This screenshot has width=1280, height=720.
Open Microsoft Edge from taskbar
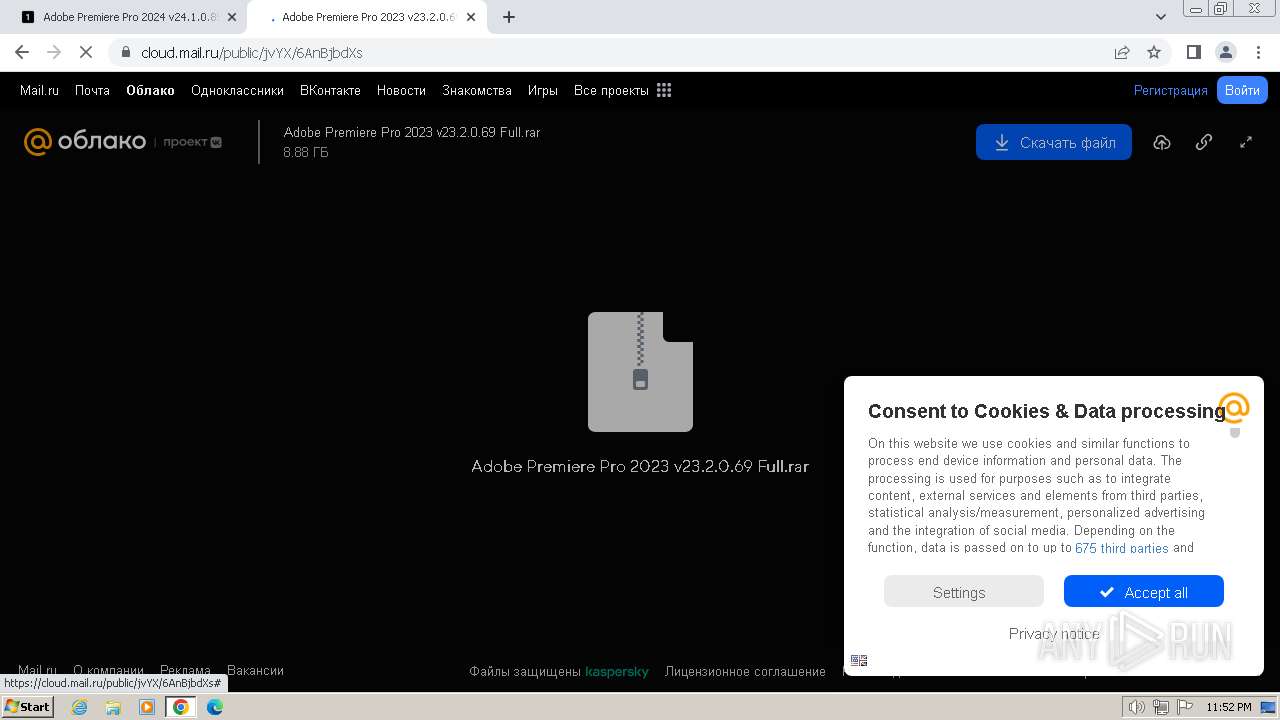tap(215, 707)
